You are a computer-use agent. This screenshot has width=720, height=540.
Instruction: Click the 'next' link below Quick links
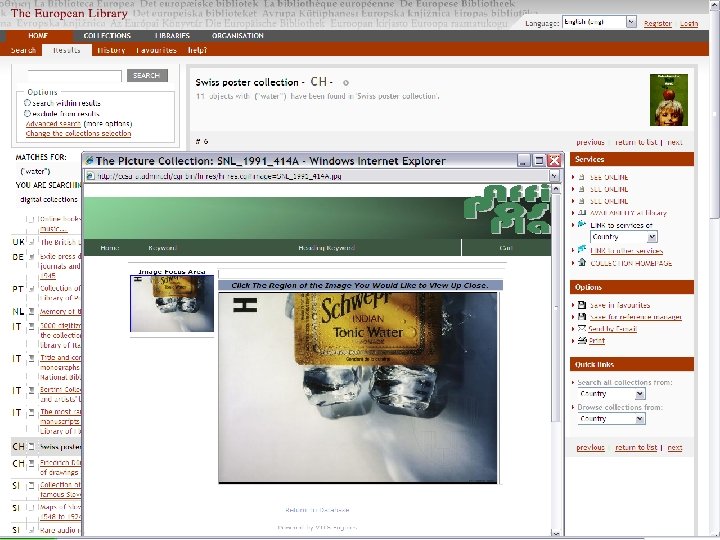(675, 447)
